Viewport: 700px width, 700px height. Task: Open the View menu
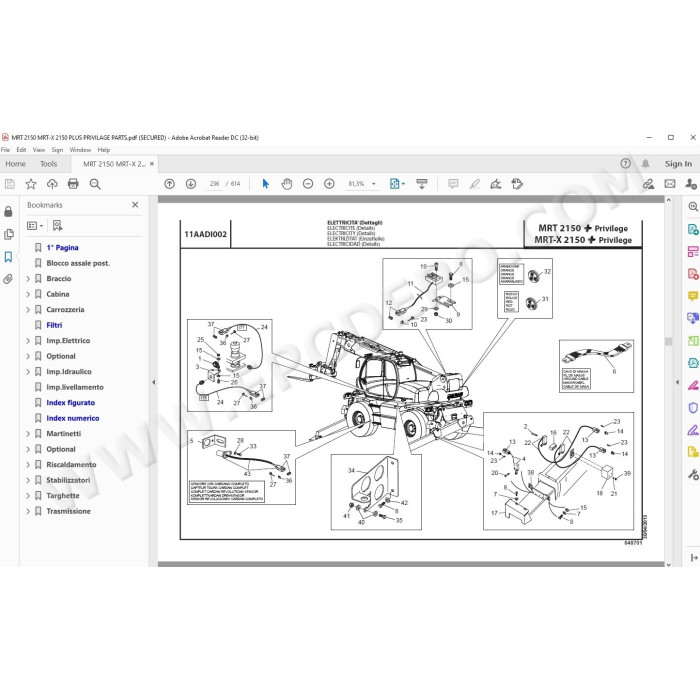pos(39,150)
